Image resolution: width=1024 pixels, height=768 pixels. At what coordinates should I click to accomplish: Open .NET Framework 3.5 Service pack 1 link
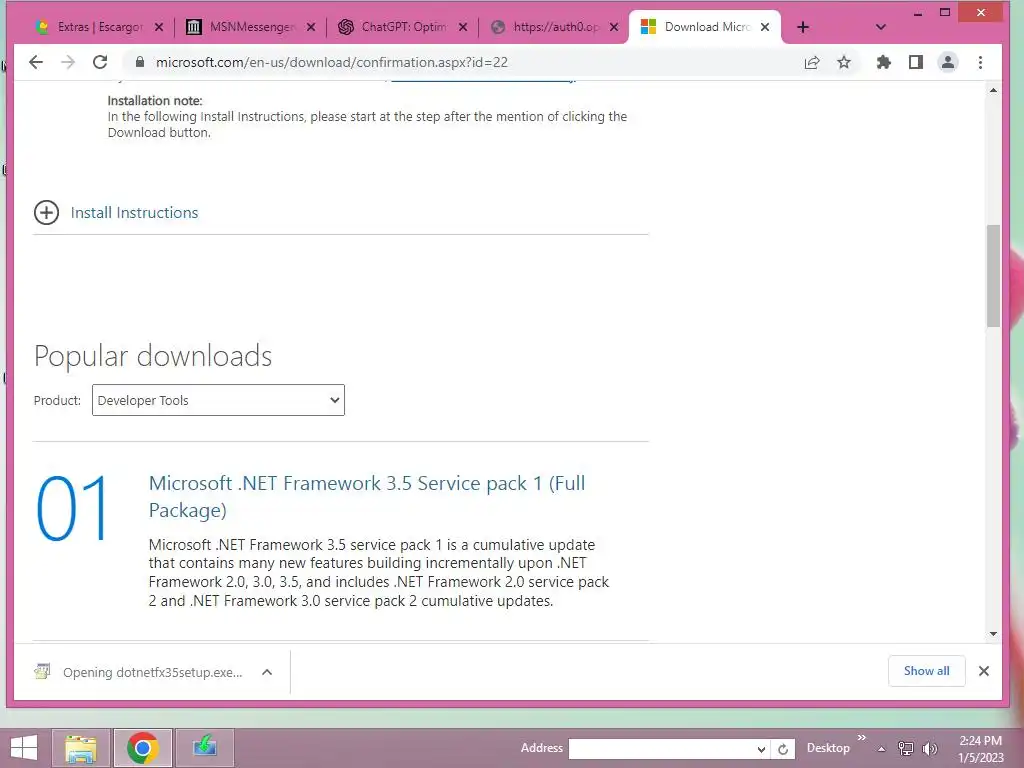[x=367, y=496]
